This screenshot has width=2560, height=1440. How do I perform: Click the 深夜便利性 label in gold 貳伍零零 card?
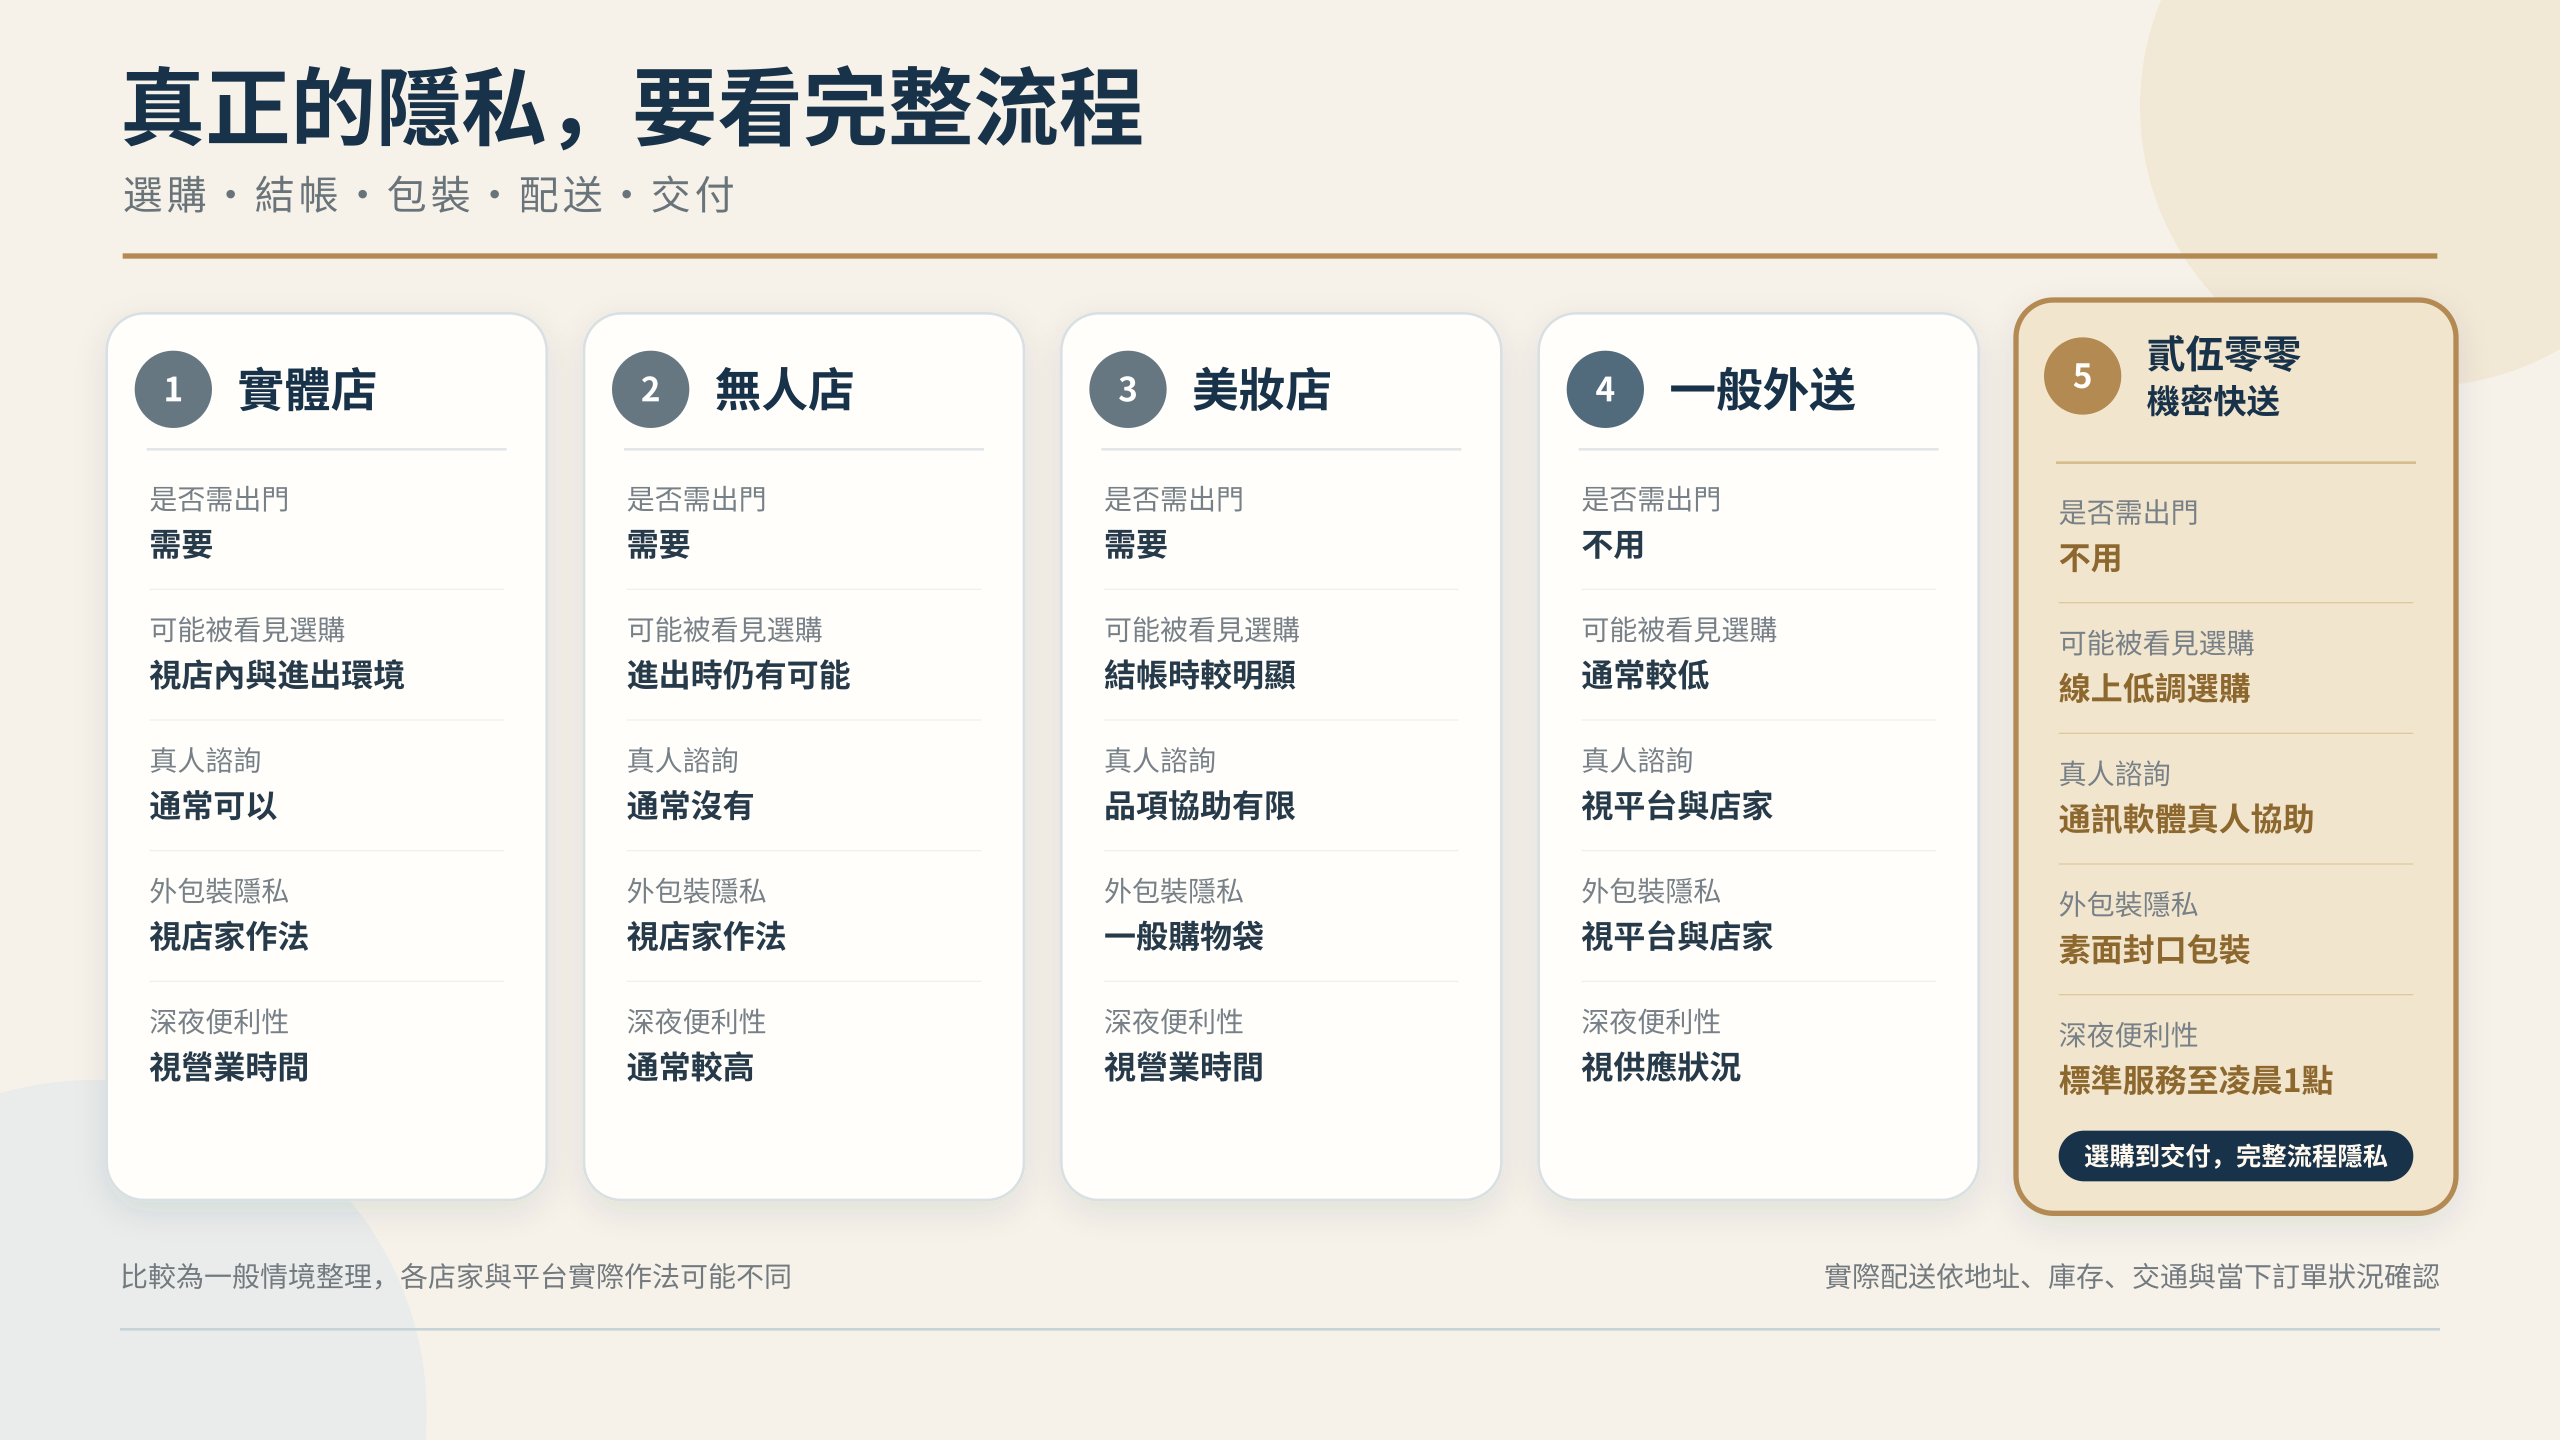click(x=2128, y=1035)
